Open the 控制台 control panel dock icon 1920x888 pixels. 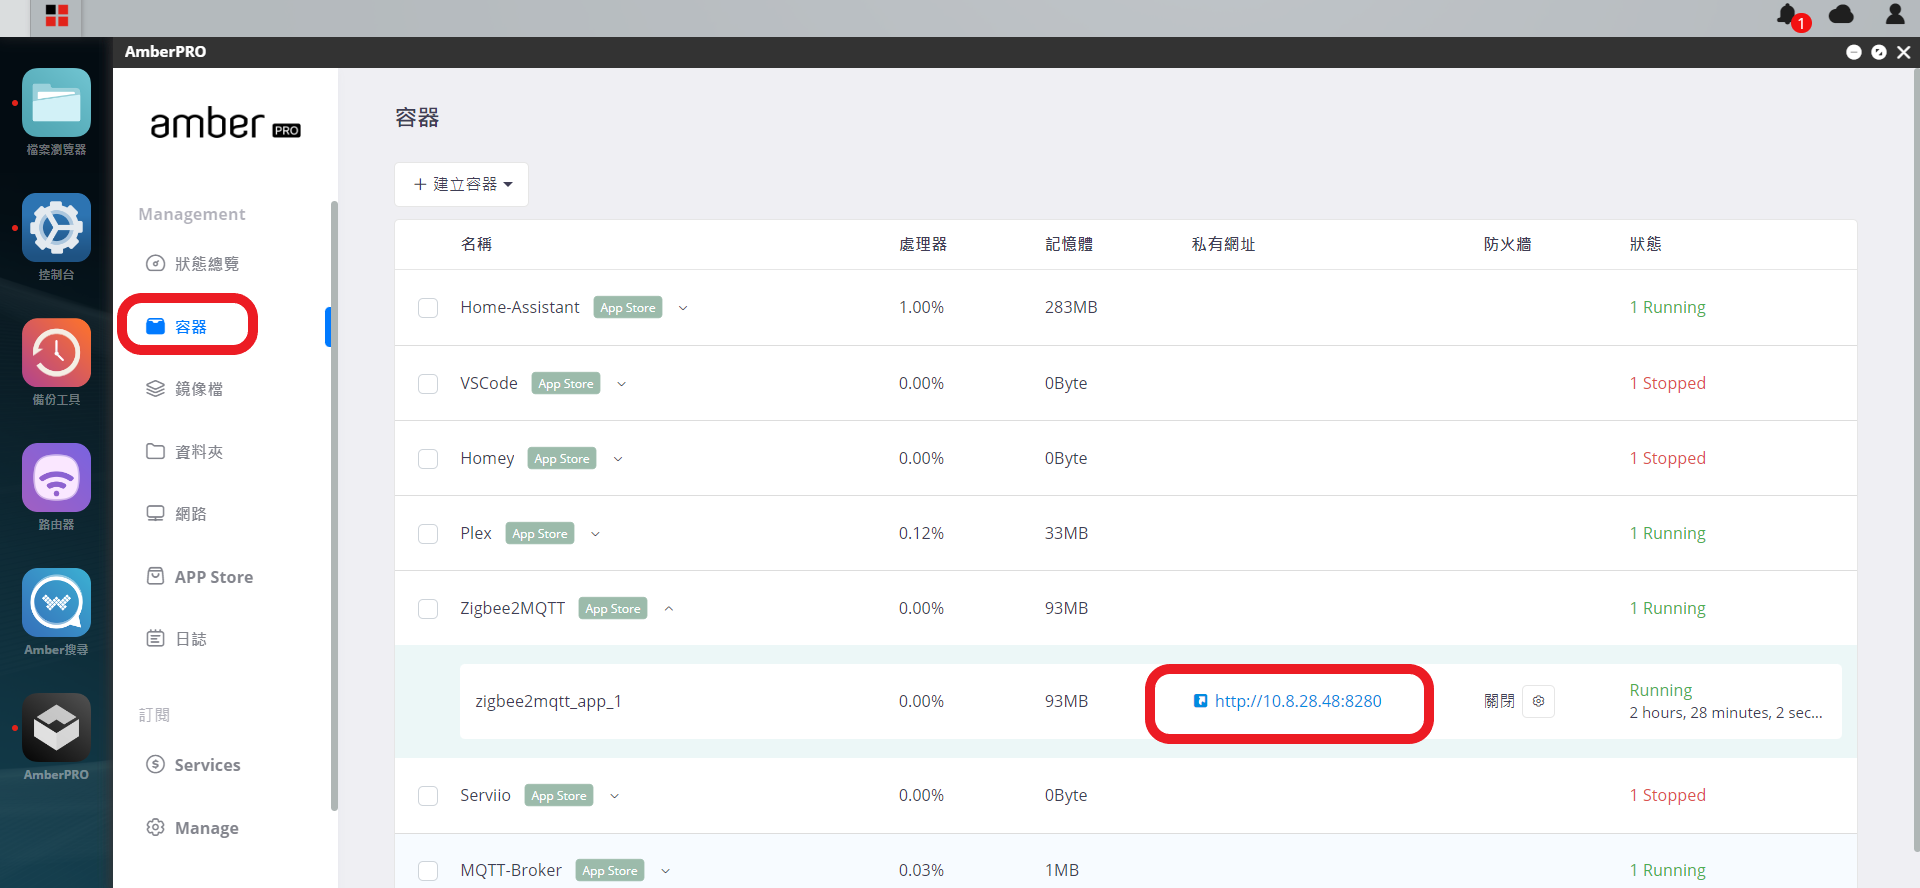coord(56,228)
